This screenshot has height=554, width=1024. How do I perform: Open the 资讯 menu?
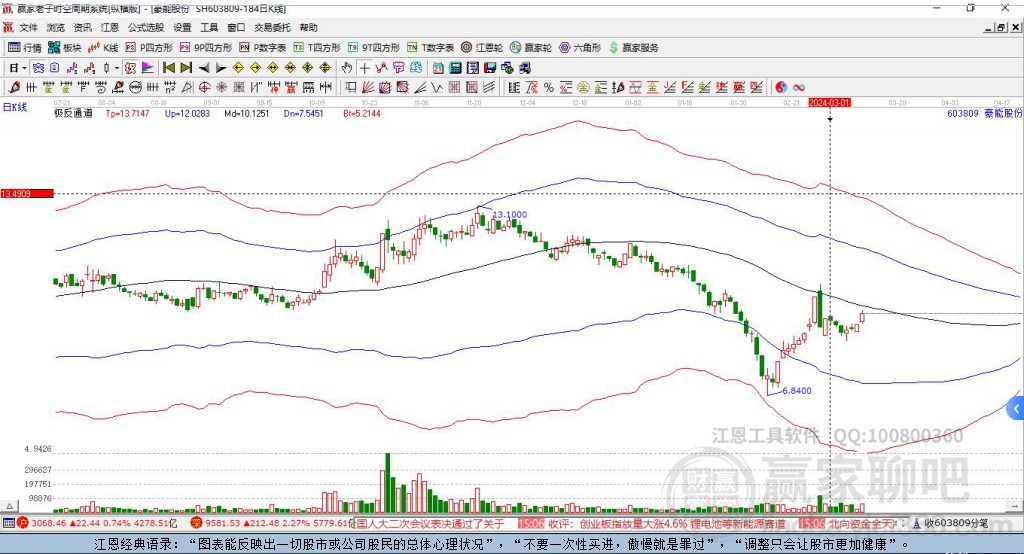[x=82, y=27]
